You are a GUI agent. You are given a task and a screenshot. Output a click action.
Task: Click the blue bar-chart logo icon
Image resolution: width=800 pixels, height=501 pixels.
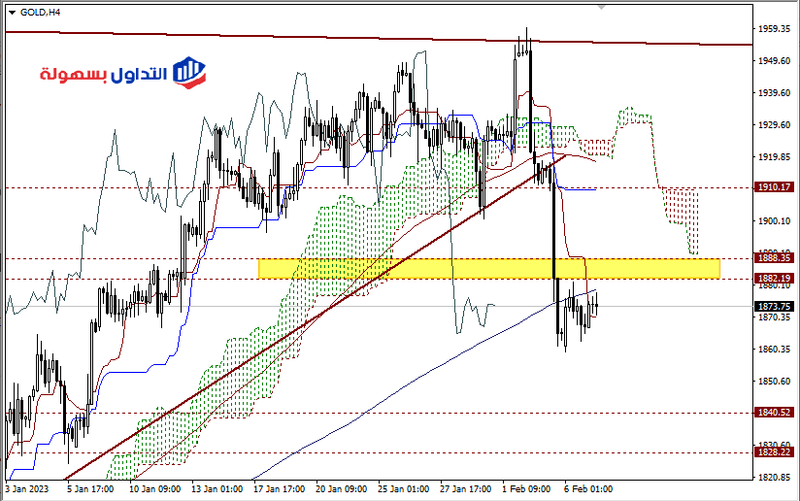(188, 70)
